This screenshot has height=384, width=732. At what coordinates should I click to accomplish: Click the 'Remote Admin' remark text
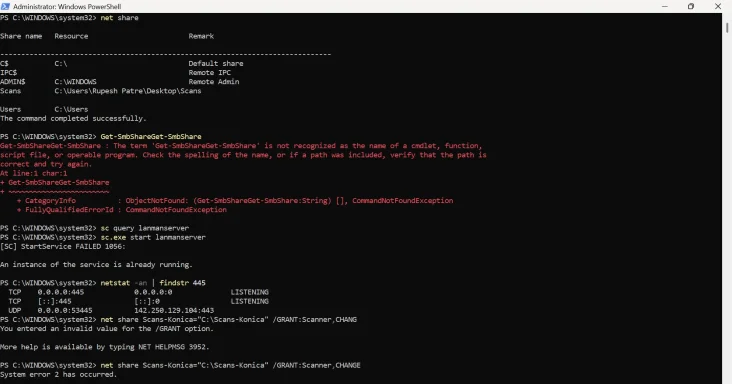(214, 82)
